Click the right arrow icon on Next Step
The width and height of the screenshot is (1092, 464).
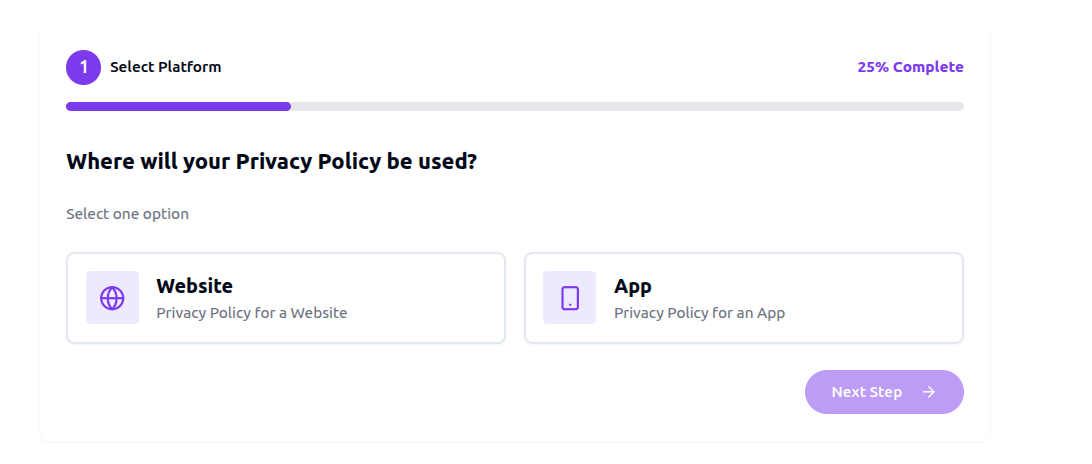coord(929,392)
